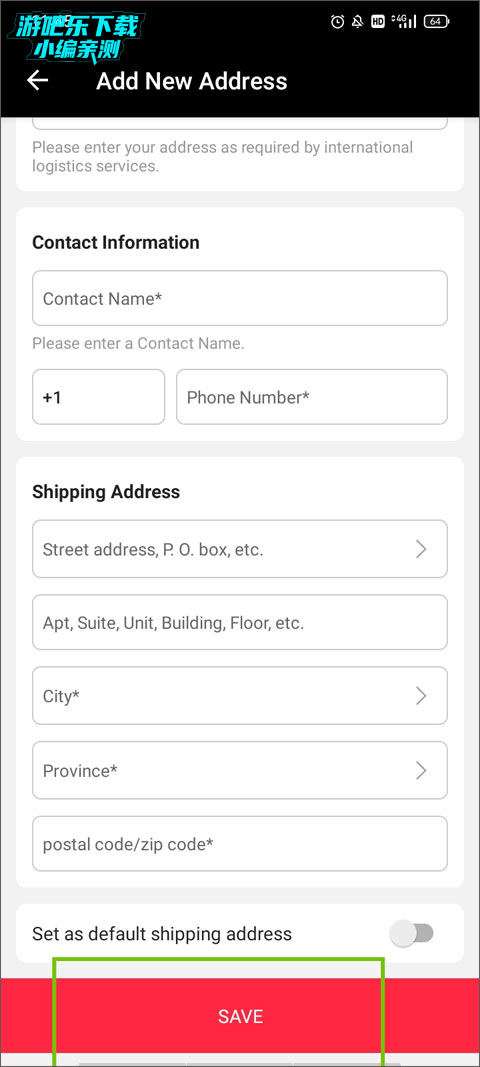The image size is (480, 1067).
Task: Tap the City field text
Action: coord(61,696)
